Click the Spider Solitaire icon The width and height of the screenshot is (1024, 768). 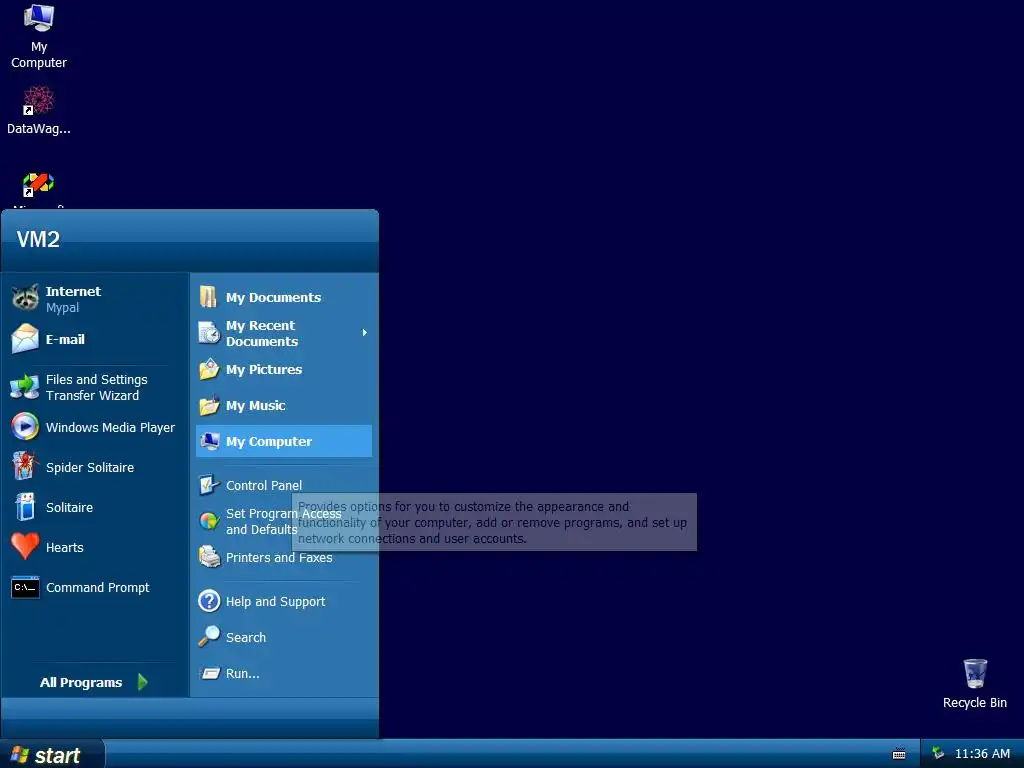[25, 467]
